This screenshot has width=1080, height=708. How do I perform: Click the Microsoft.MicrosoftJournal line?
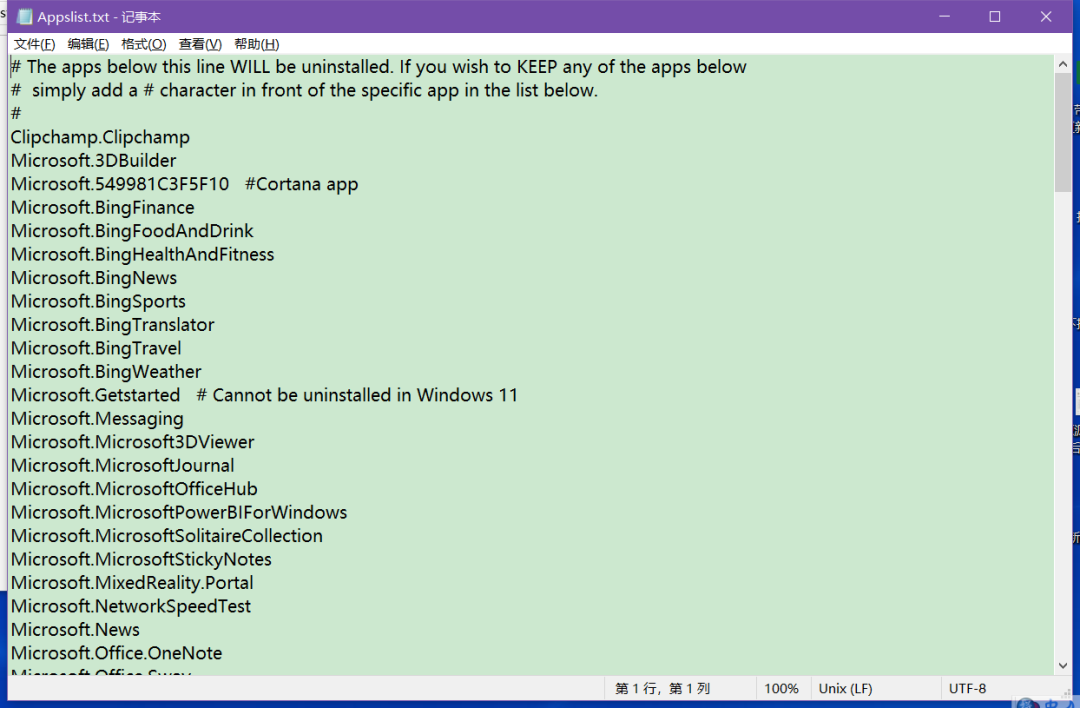click(x=123, y=465)
